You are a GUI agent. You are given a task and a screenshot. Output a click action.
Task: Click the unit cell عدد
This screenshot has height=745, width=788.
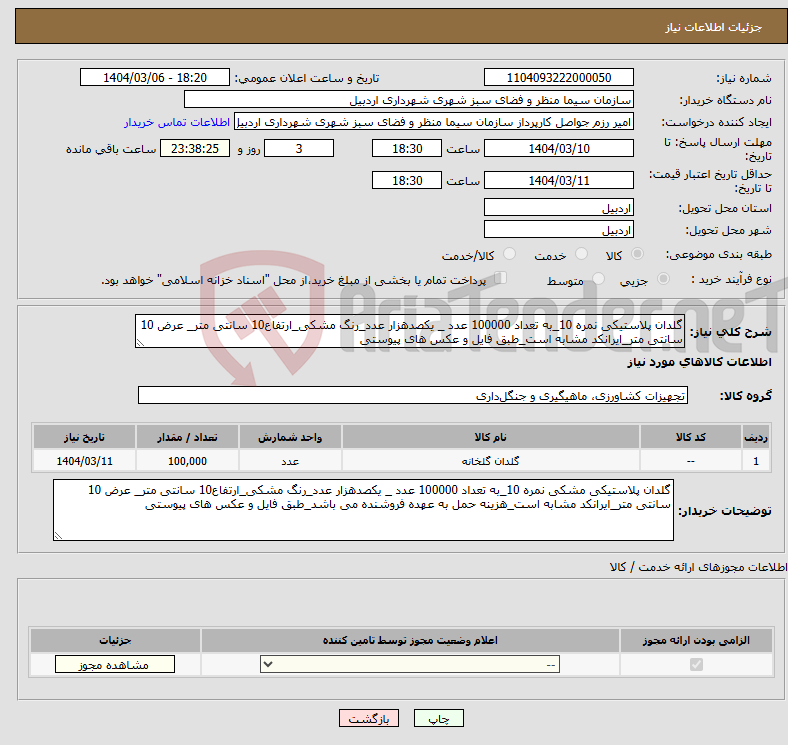coord(290,461)
